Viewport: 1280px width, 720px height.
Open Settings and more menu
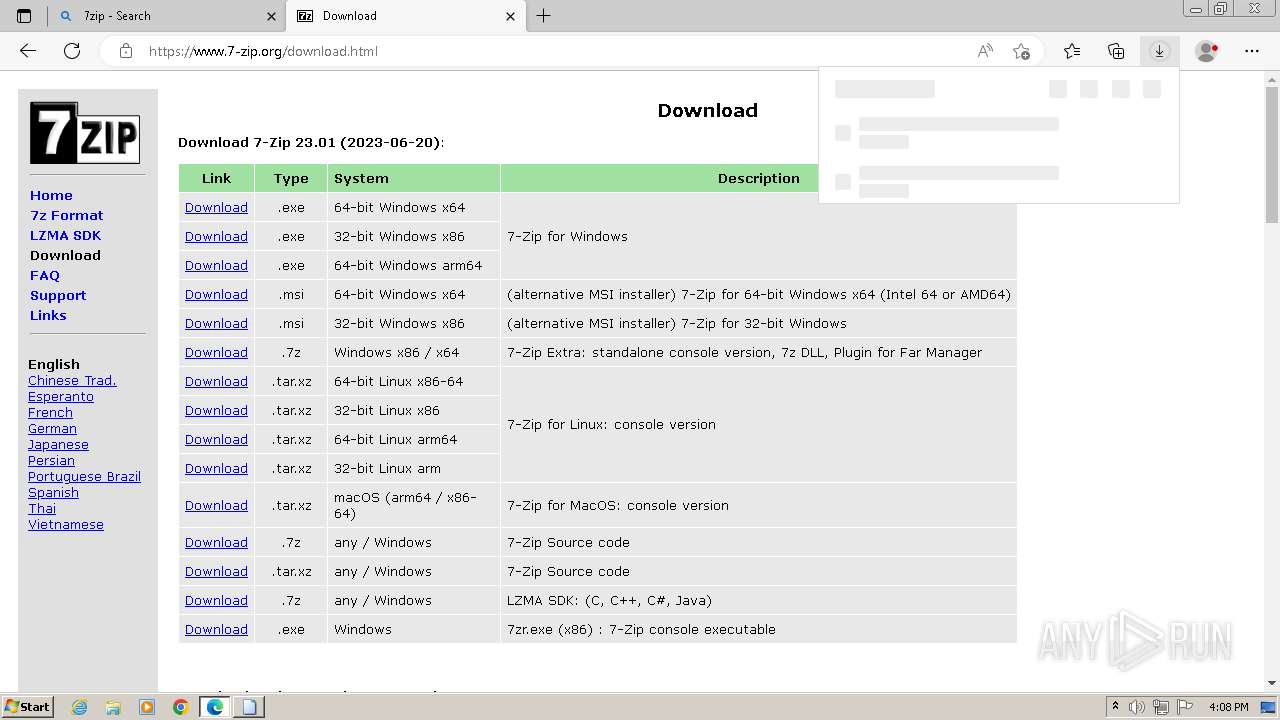pos(1252,51)
